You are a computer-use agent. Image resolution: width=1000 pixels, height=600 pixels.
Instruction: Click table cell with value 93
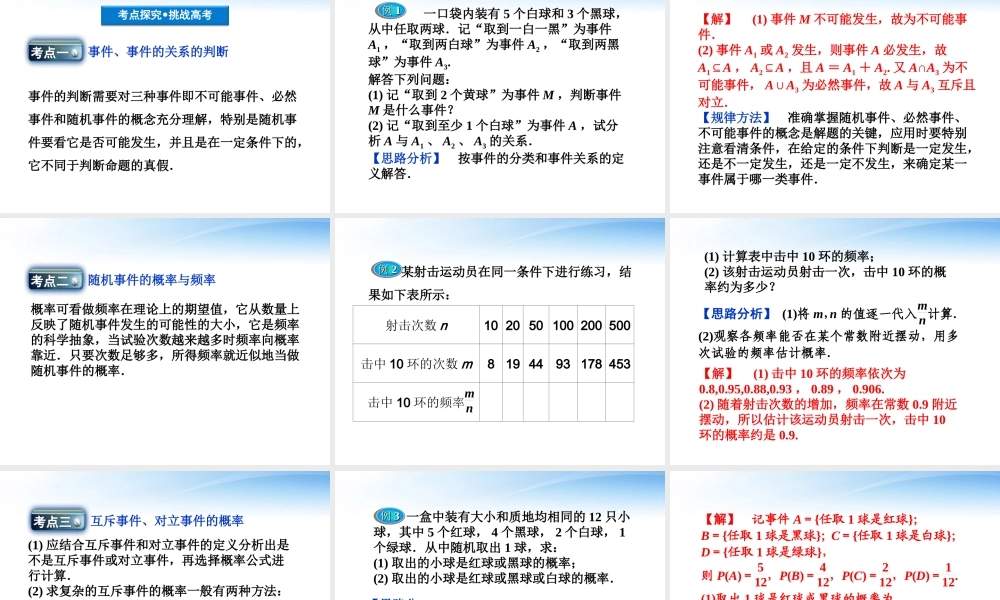pyautogui.click(x=563, y=363)
